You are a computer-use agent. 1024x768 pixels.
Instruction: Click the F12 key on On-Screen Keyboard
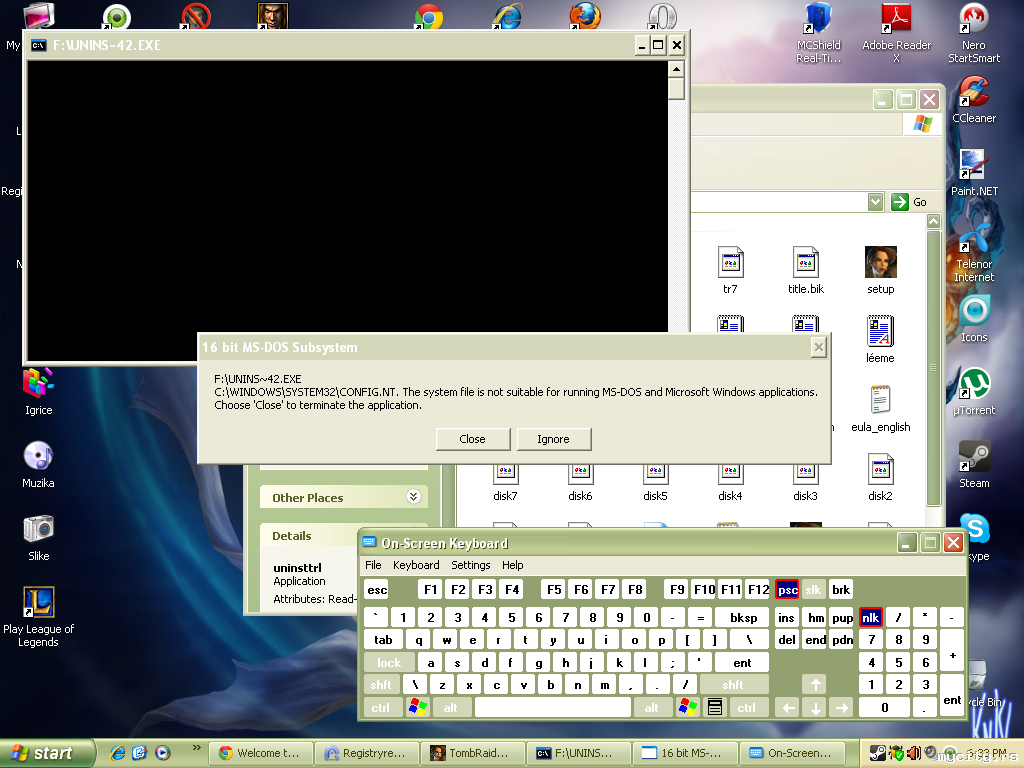[x=758, y=590]
